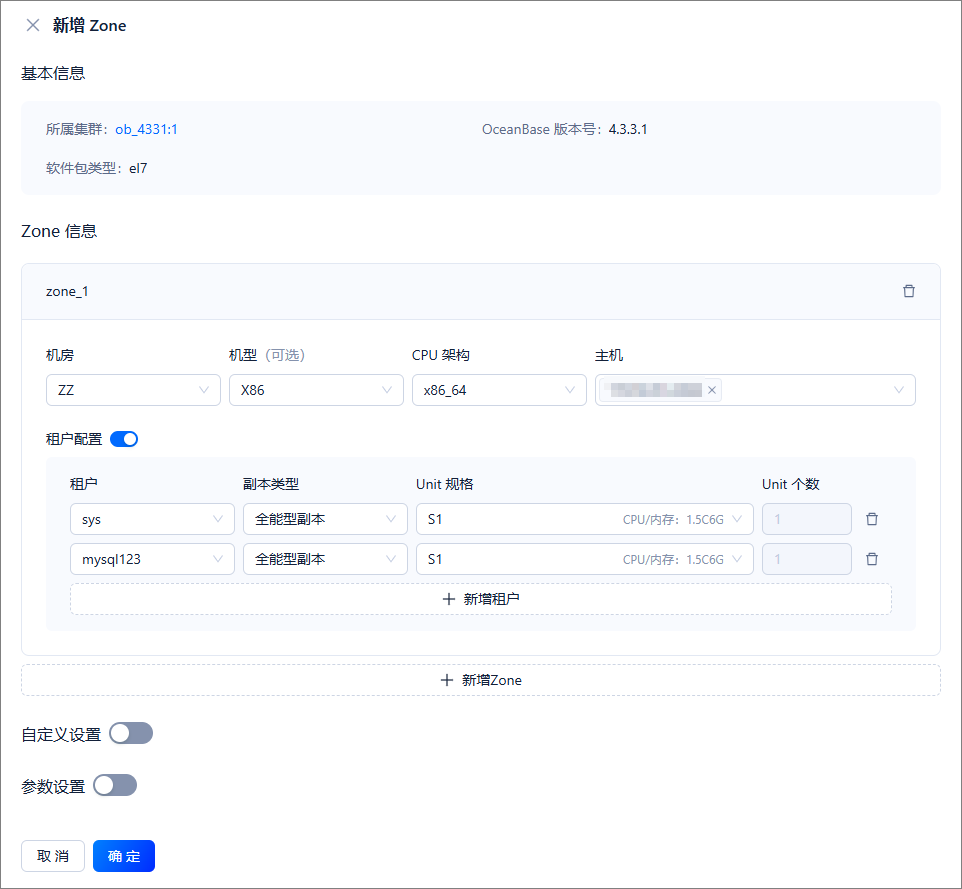The width and height of the screenshot is (962, 889).
Task: Click the 基本信息 heading
Action: click(x=53, y=74)
